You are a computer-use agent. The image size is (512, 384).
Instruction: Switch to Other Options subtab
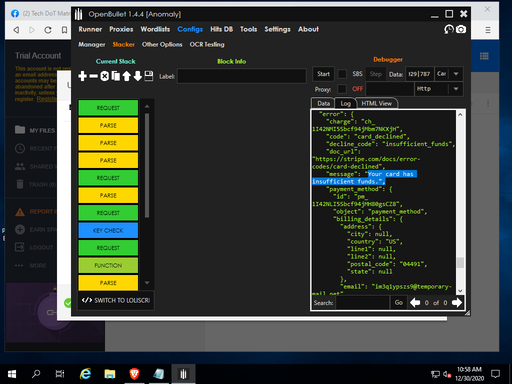162,45
